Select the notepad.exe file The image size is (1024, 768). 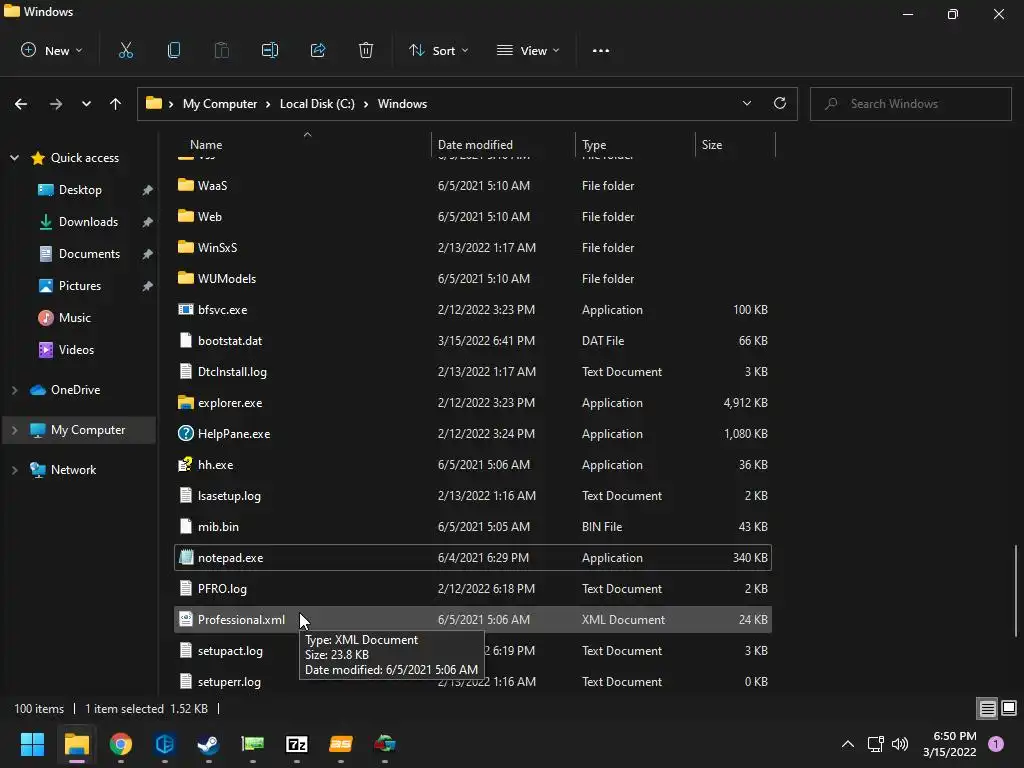coord(473,558)
